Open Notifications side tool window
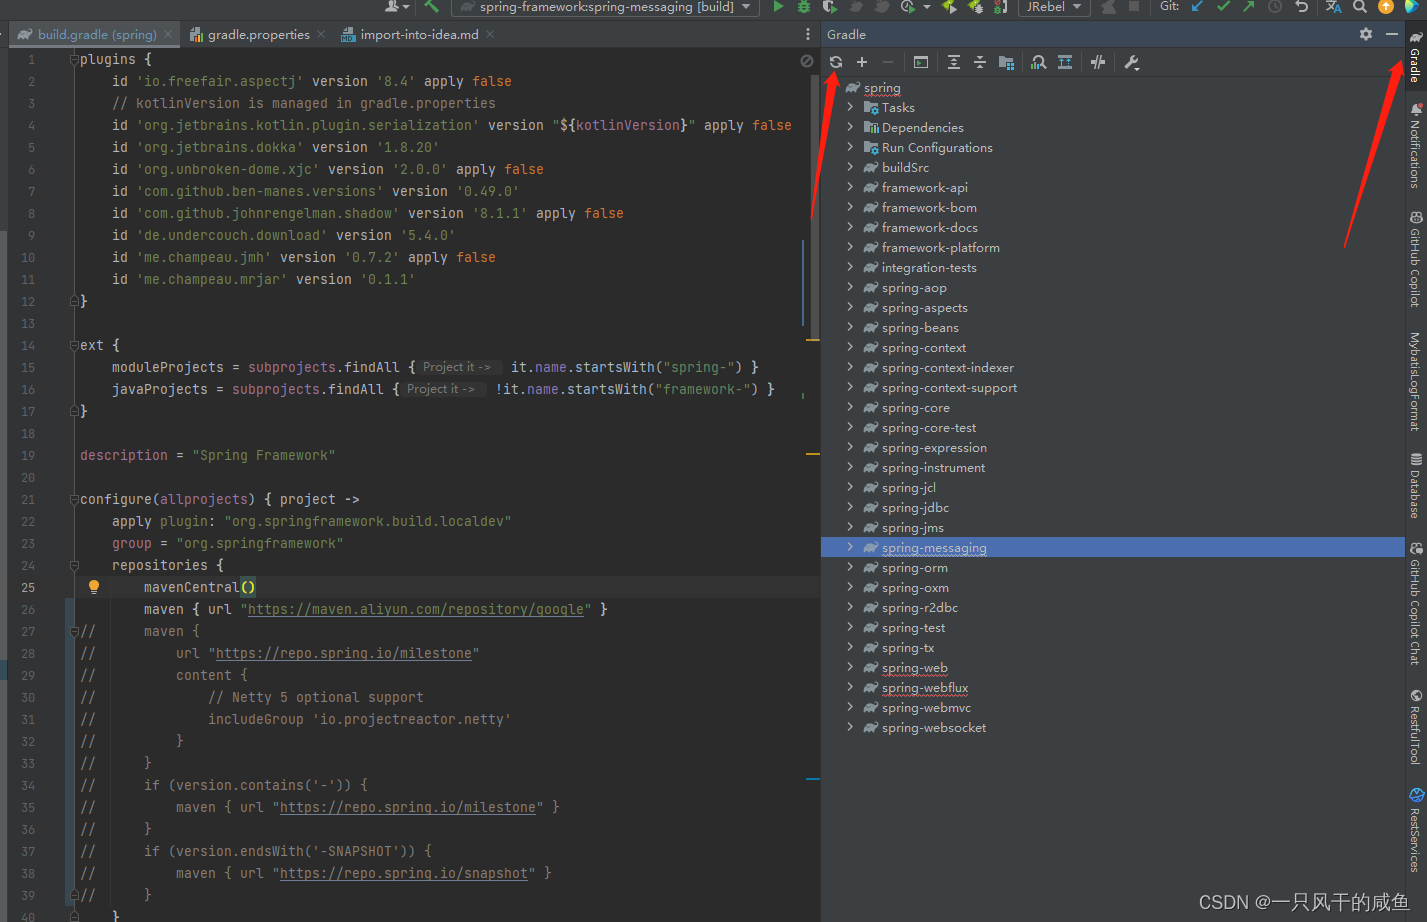Image resolution: width=1427 pixels, height=922 pixels. pos(1415,145)
